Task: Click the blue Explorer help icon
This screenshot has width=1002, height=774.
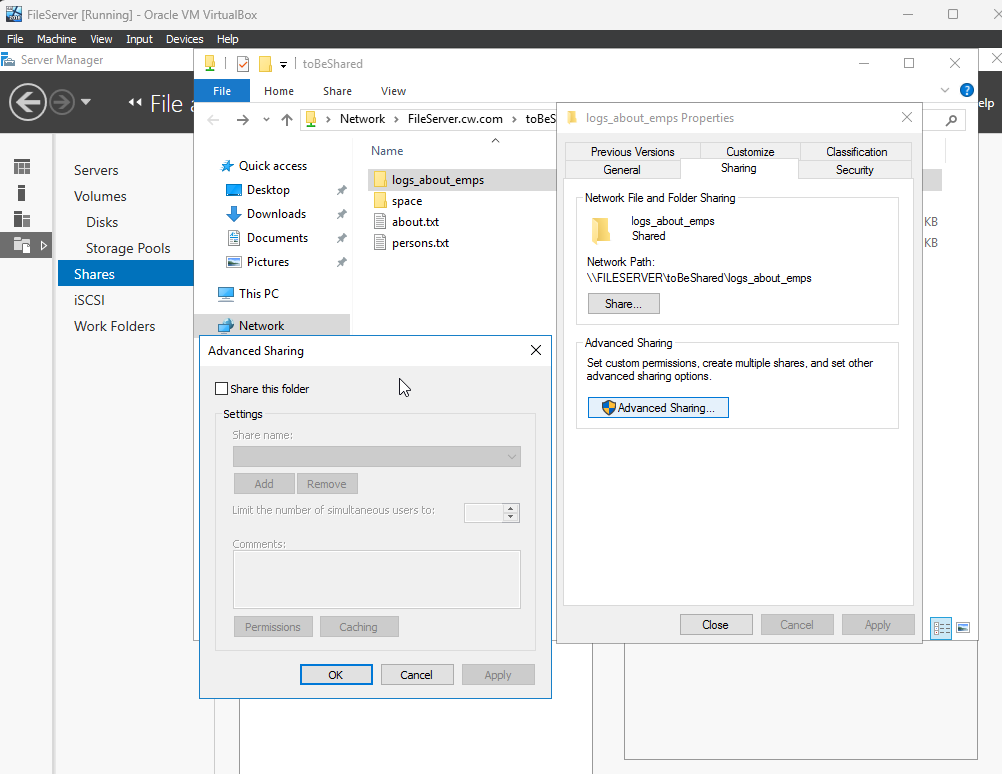Action: point(967,90)
